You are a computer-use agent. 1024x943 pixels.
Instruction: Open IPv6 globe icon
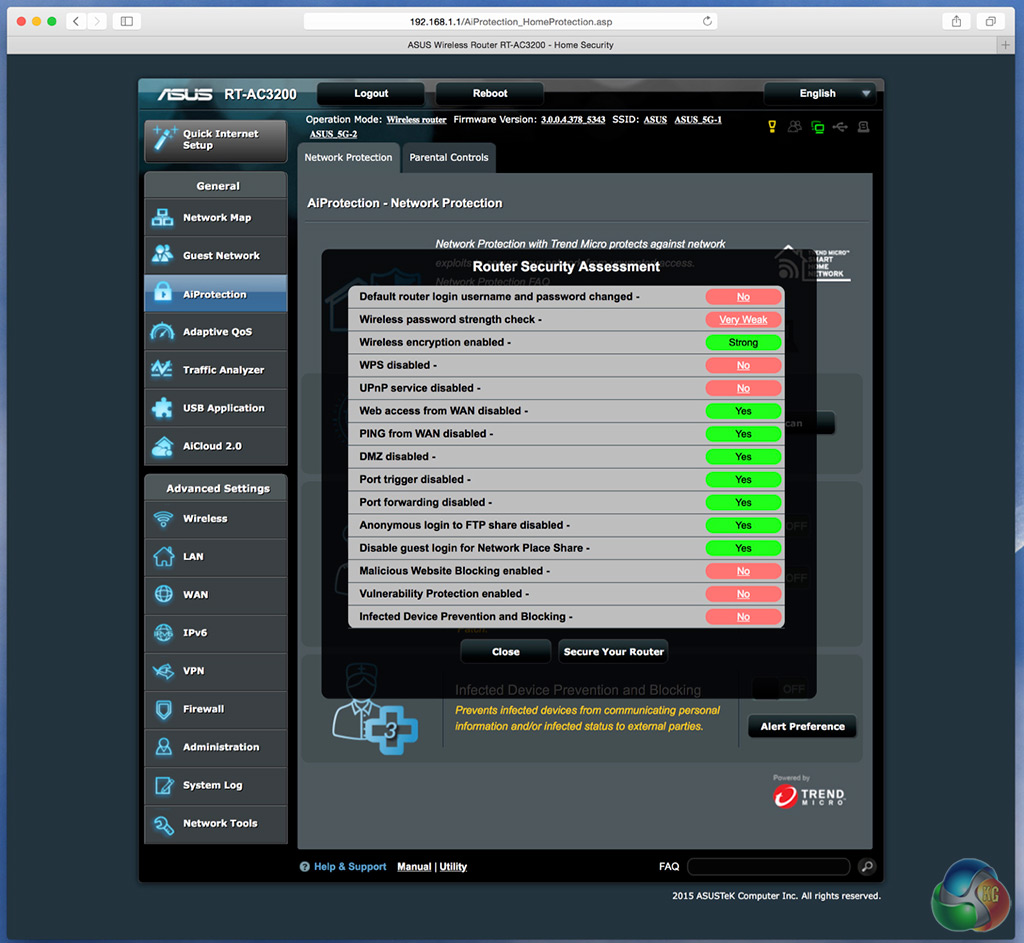click(163, 632)
